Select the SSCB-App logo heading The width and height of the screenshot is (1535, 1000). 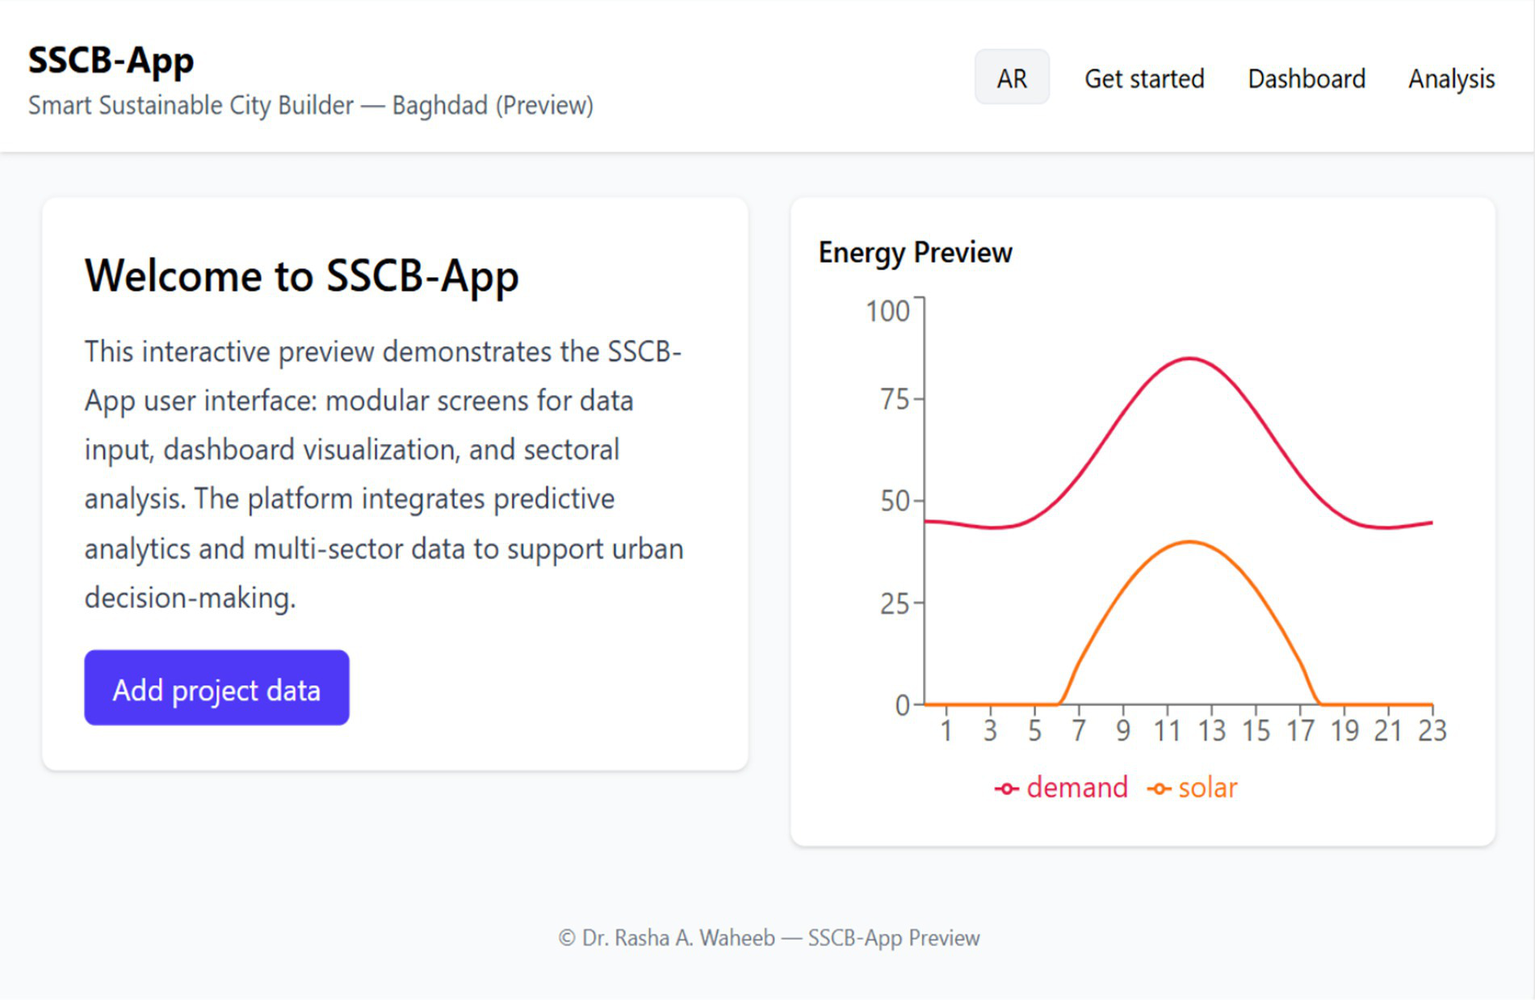pos(111,60)
